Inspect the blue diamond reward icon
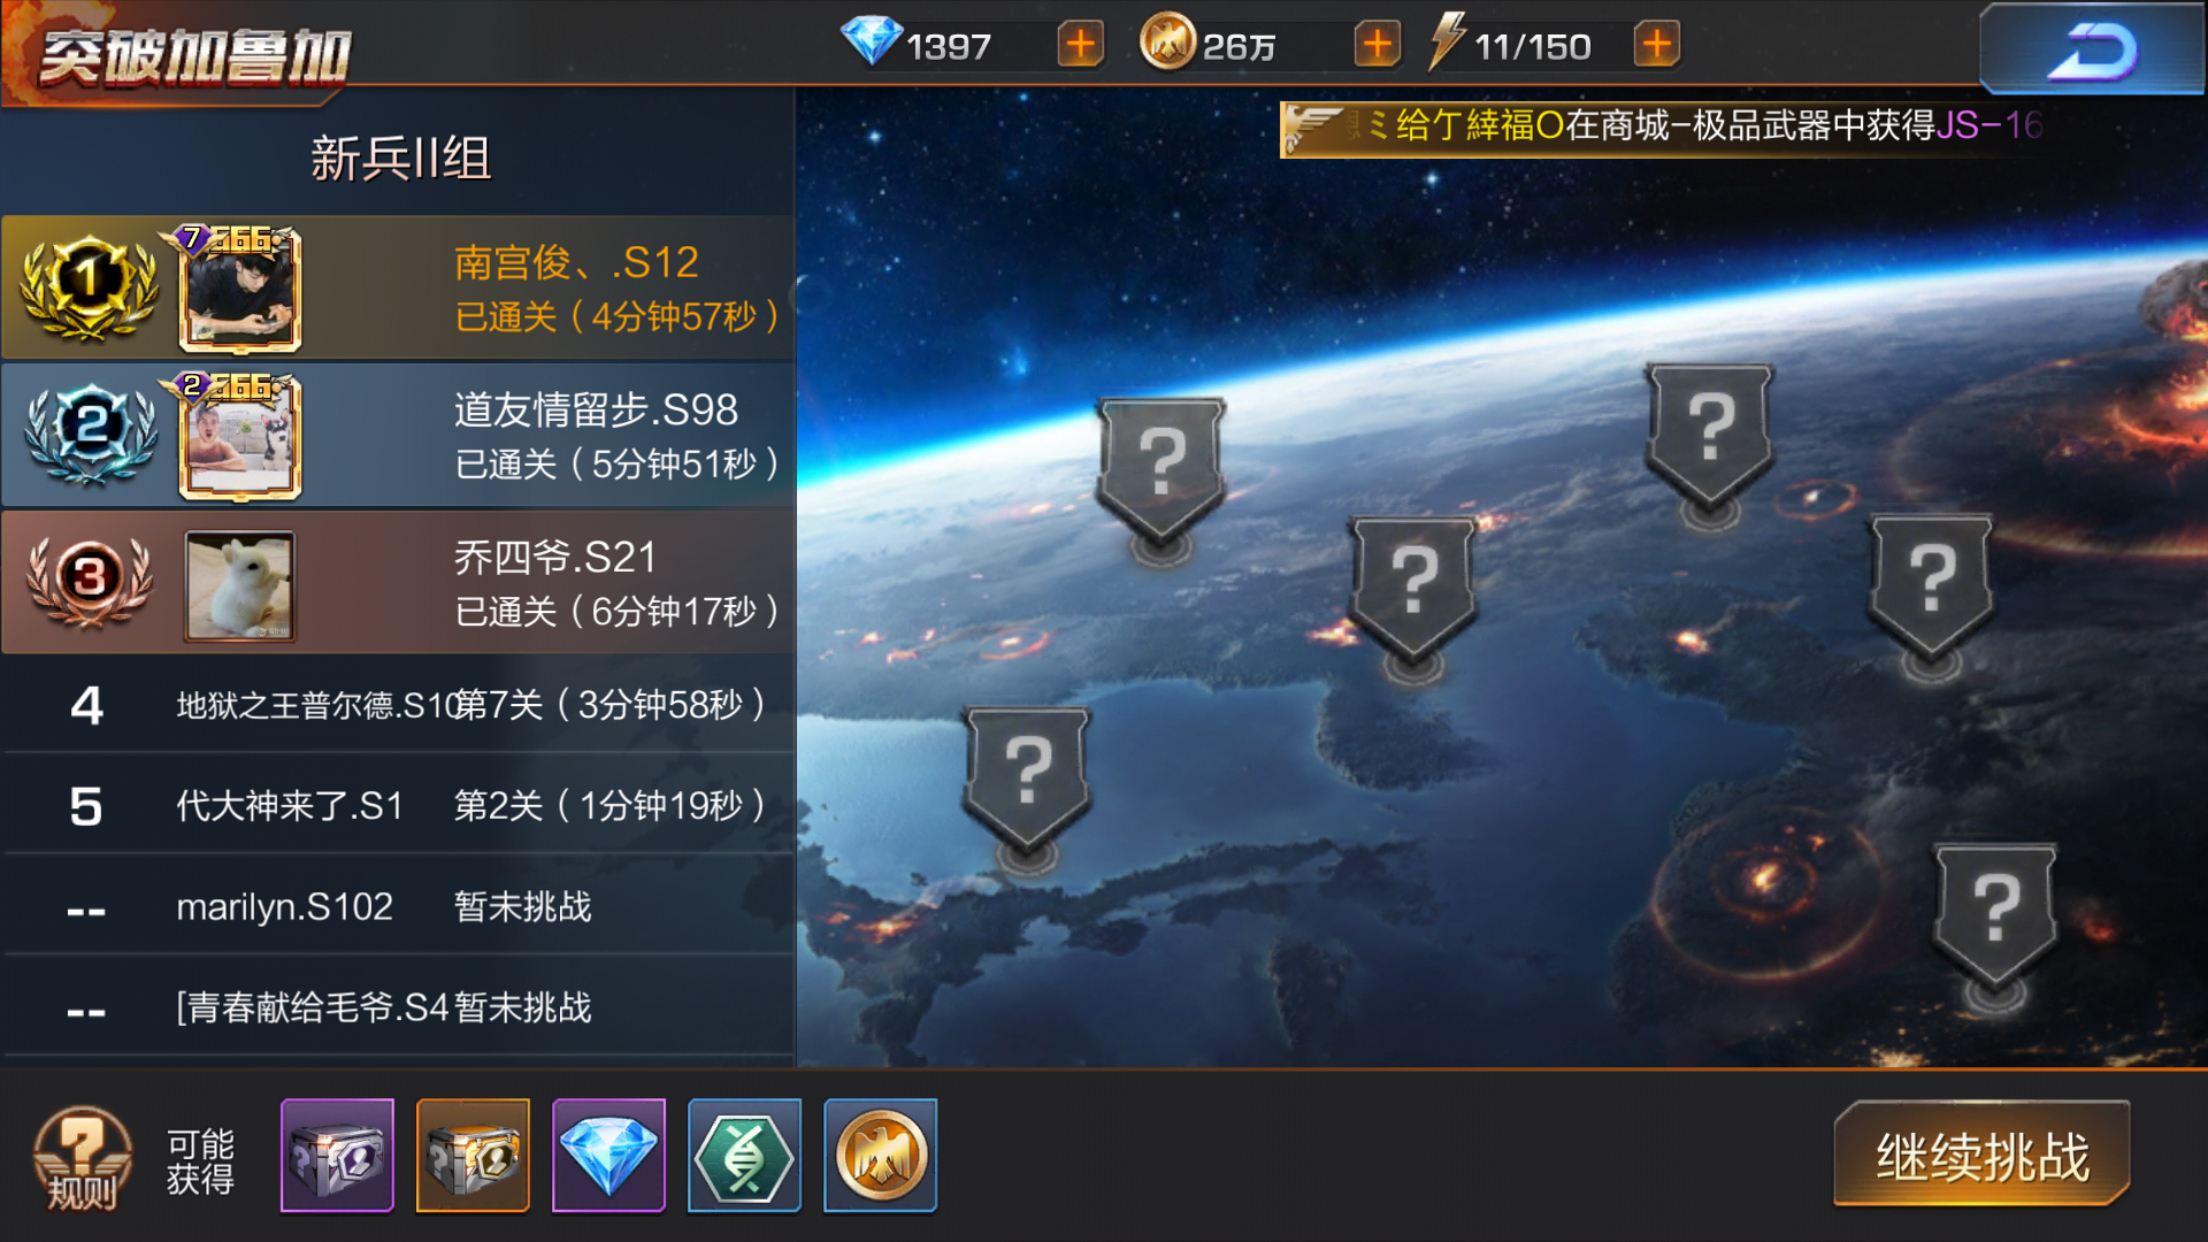 (x=609, y=1155)
